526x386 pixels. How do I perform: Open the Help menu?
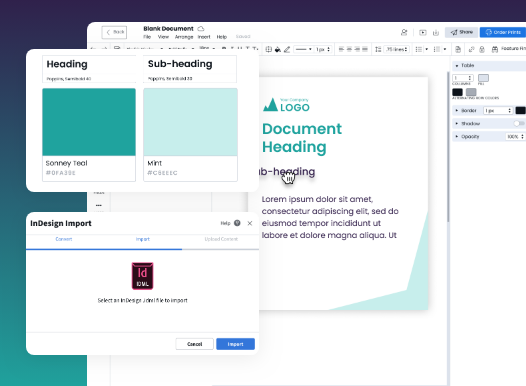[x=222, y=37]
